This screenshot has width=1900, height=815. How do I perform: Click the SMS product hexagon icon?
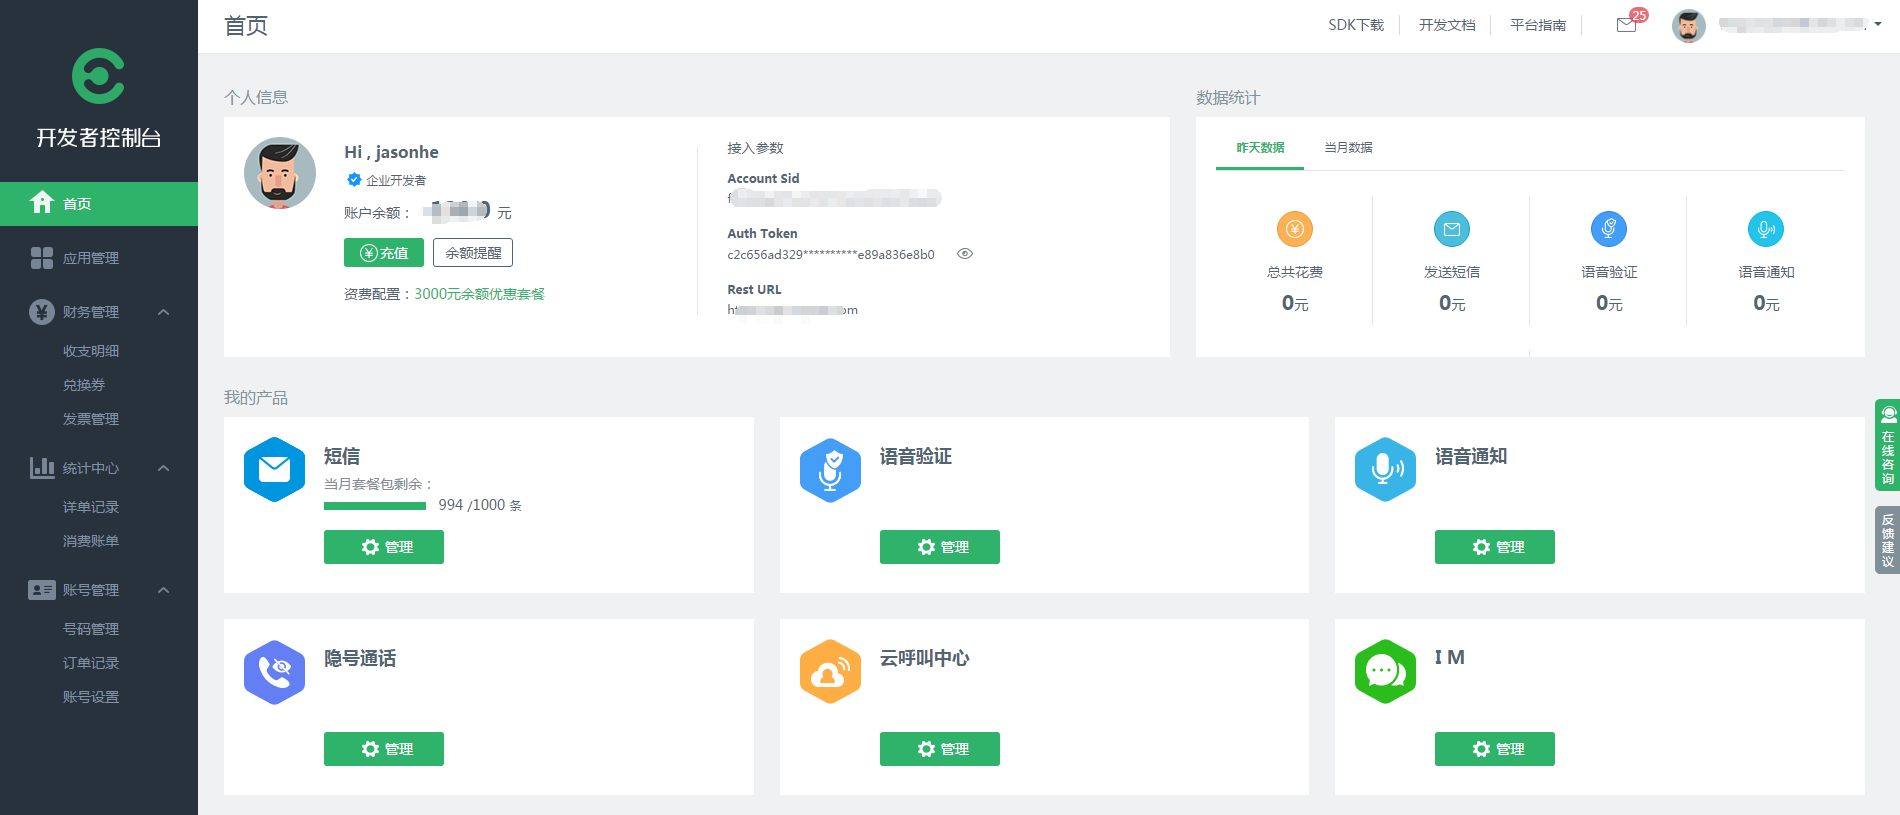point(274,469)
